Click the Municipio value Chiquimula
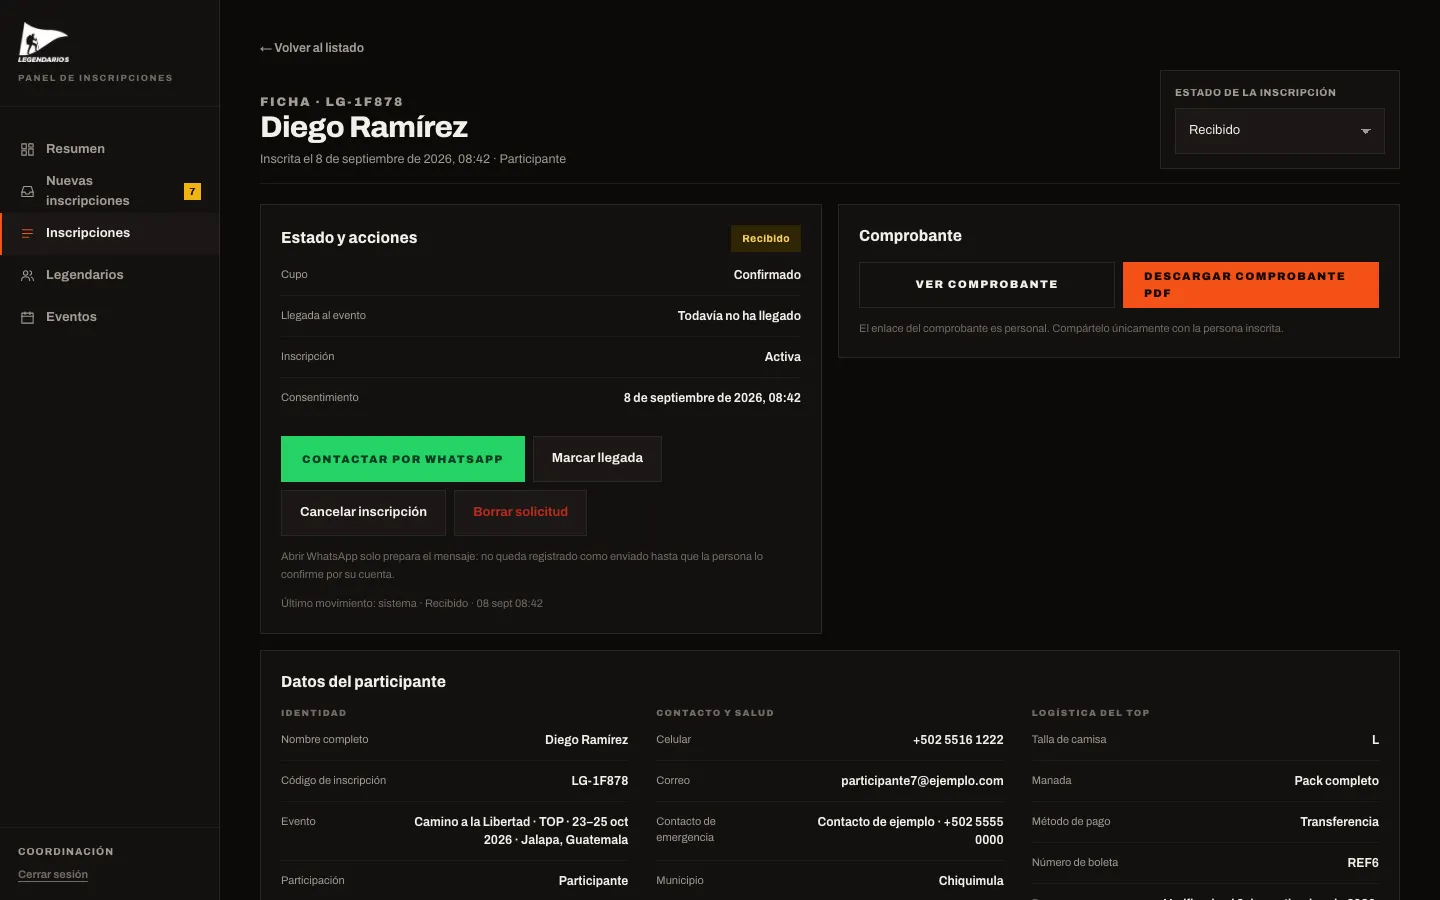 (971, 881)
